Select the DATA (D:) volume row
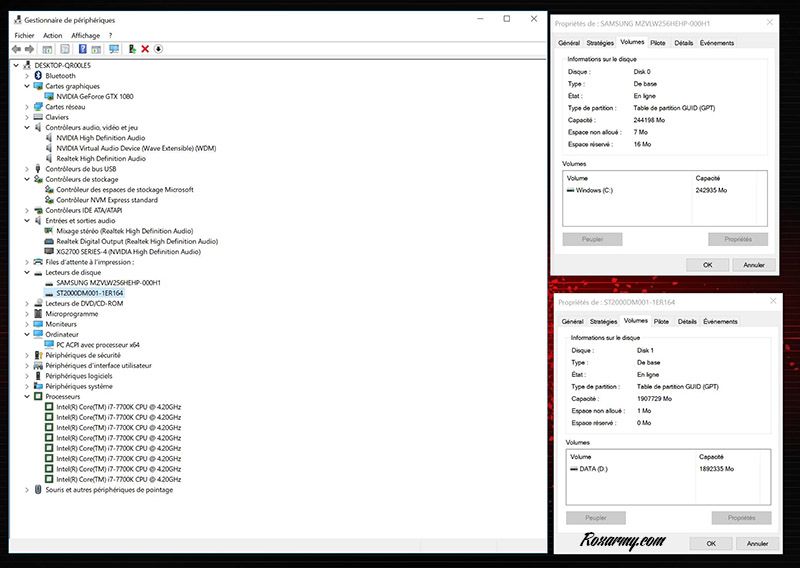The width and height of the screenshot is (800, 568). [601, 468]
